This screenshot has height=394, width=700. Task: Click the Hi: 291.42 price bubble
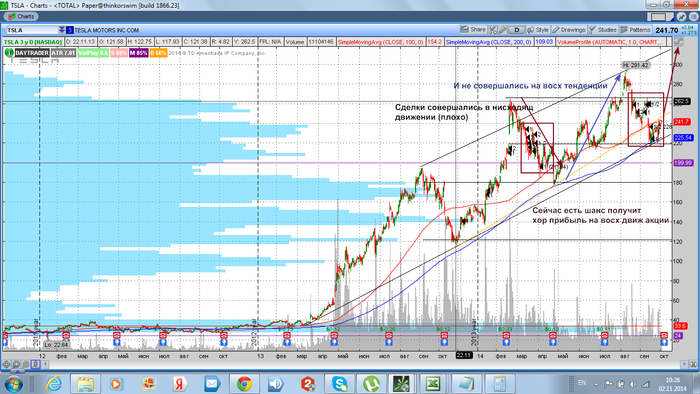tap(636, 65)
